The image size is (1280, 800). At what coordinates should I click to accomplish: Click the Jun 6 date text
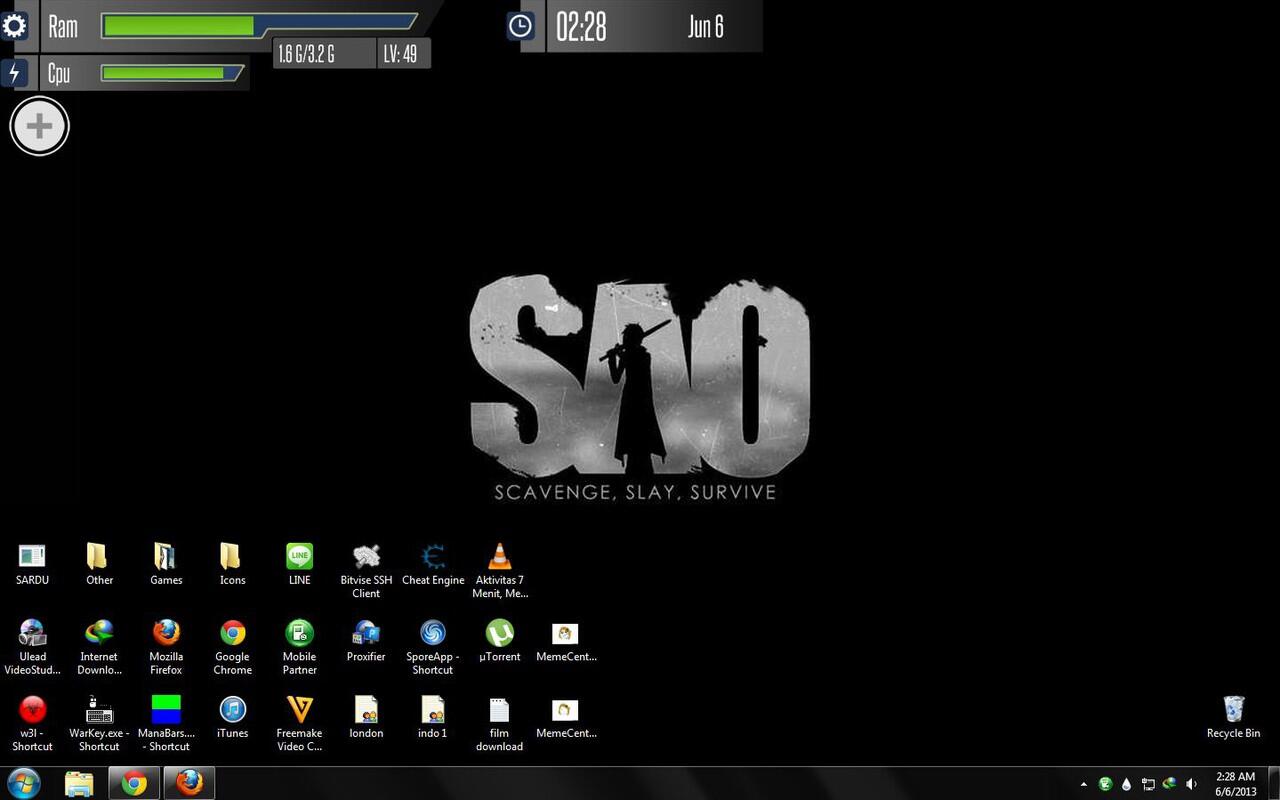pos(705,26)
